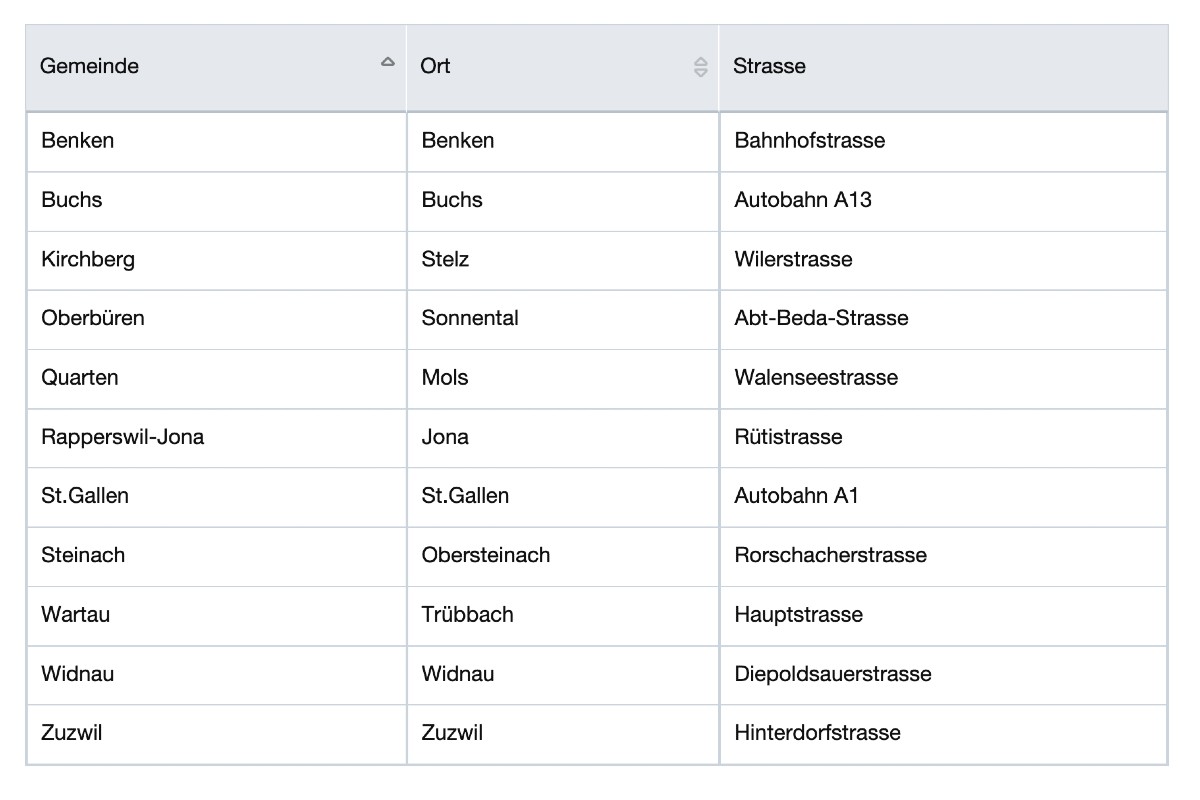Viewport: 1200px width, 800px height.
Task: Select the Mols Ort cell
Action: click(445, 377)
